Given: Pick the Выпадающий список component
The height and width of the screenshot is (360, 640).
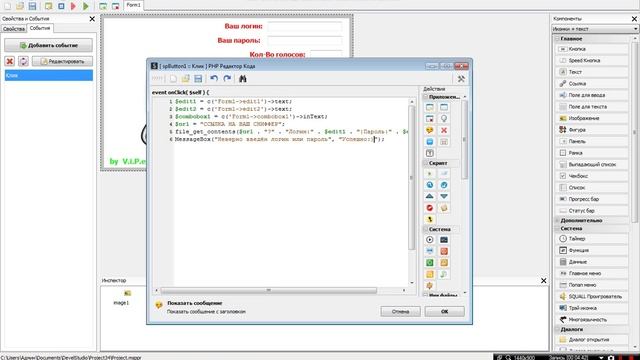Looking at the screenshot, I should pos(592,164).
